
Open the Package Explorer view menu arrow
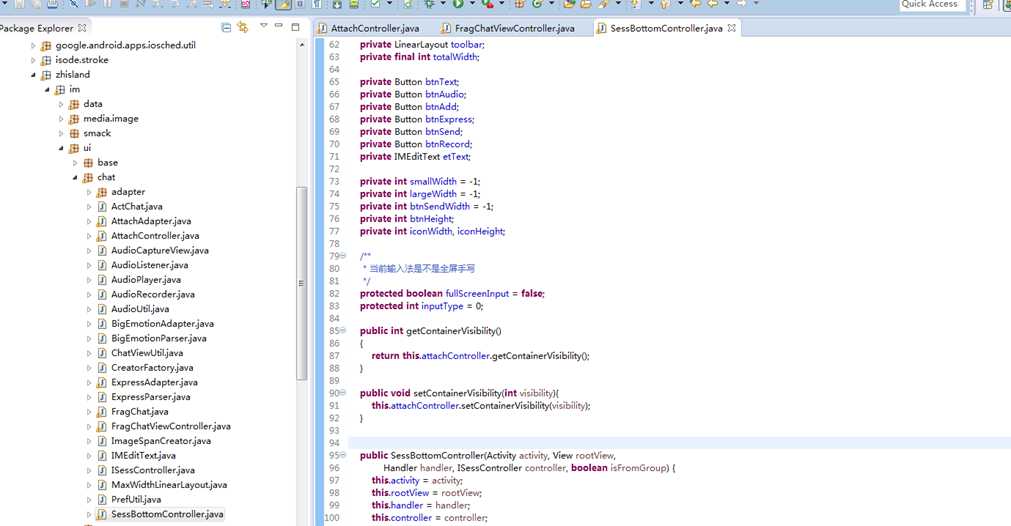pos(263,27)
